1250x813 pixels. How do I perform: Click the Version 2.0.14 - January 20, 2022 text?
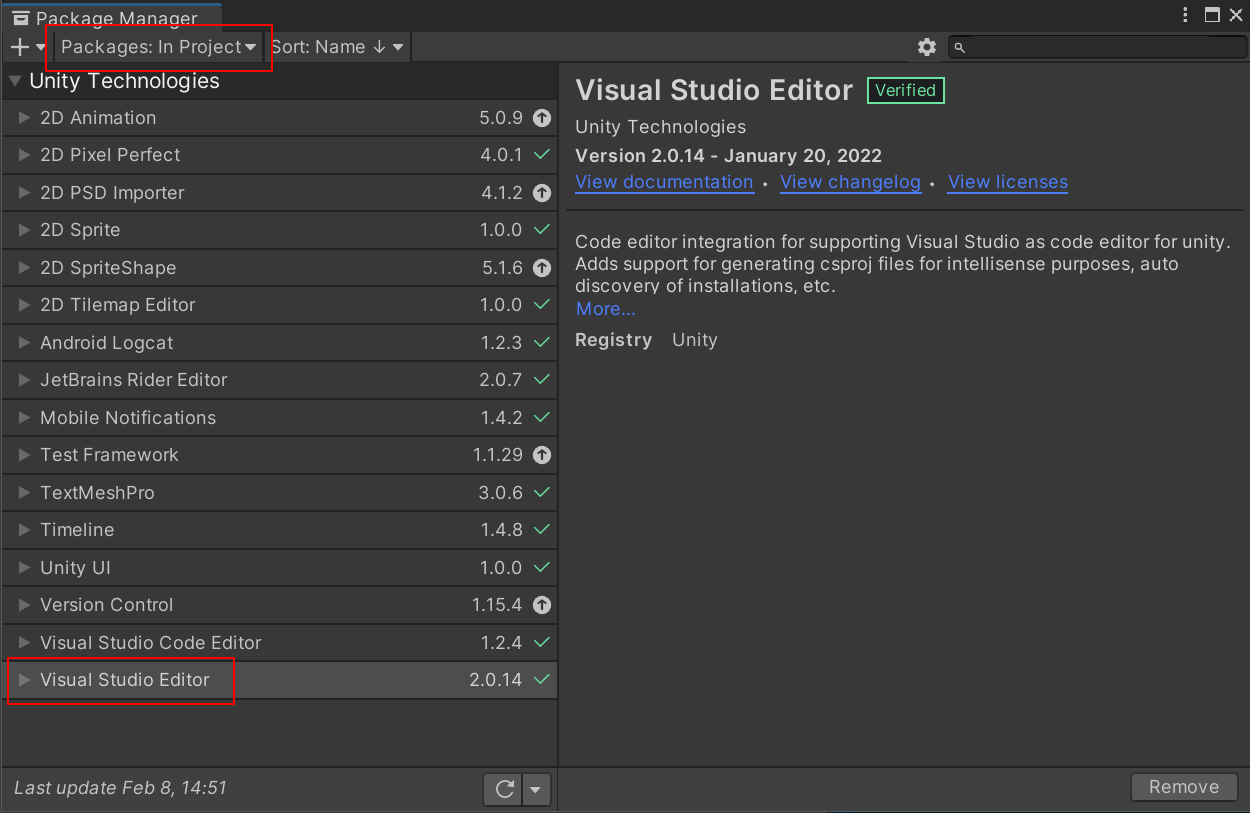pyautogui.click(x=728, y=156)
